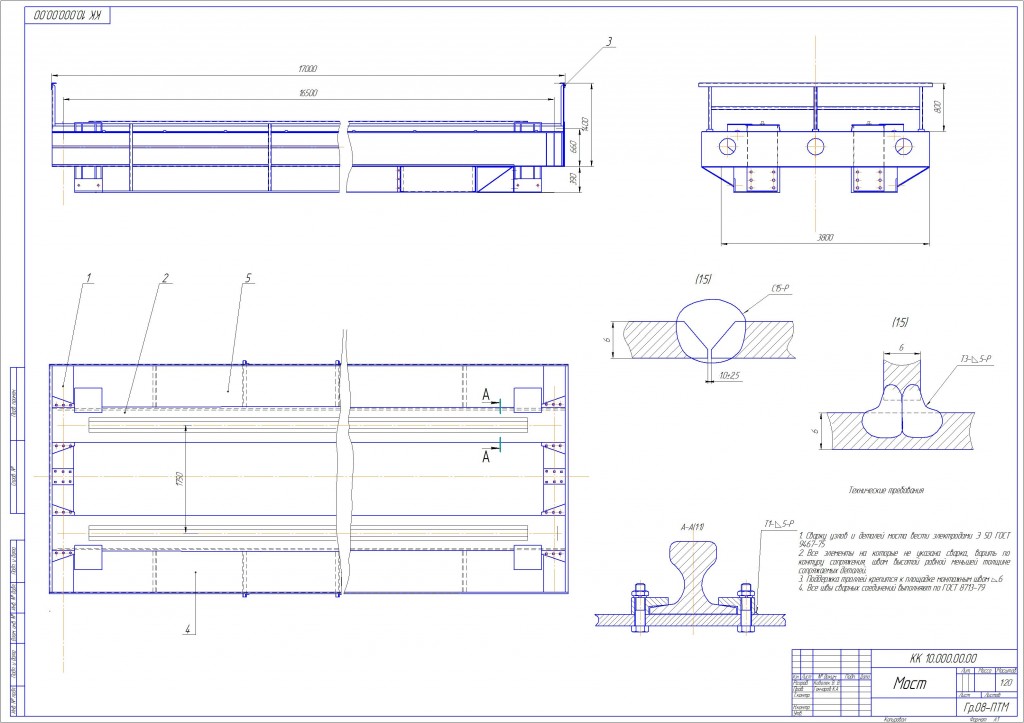Select the Т3 weld designation label

[976, 359]
